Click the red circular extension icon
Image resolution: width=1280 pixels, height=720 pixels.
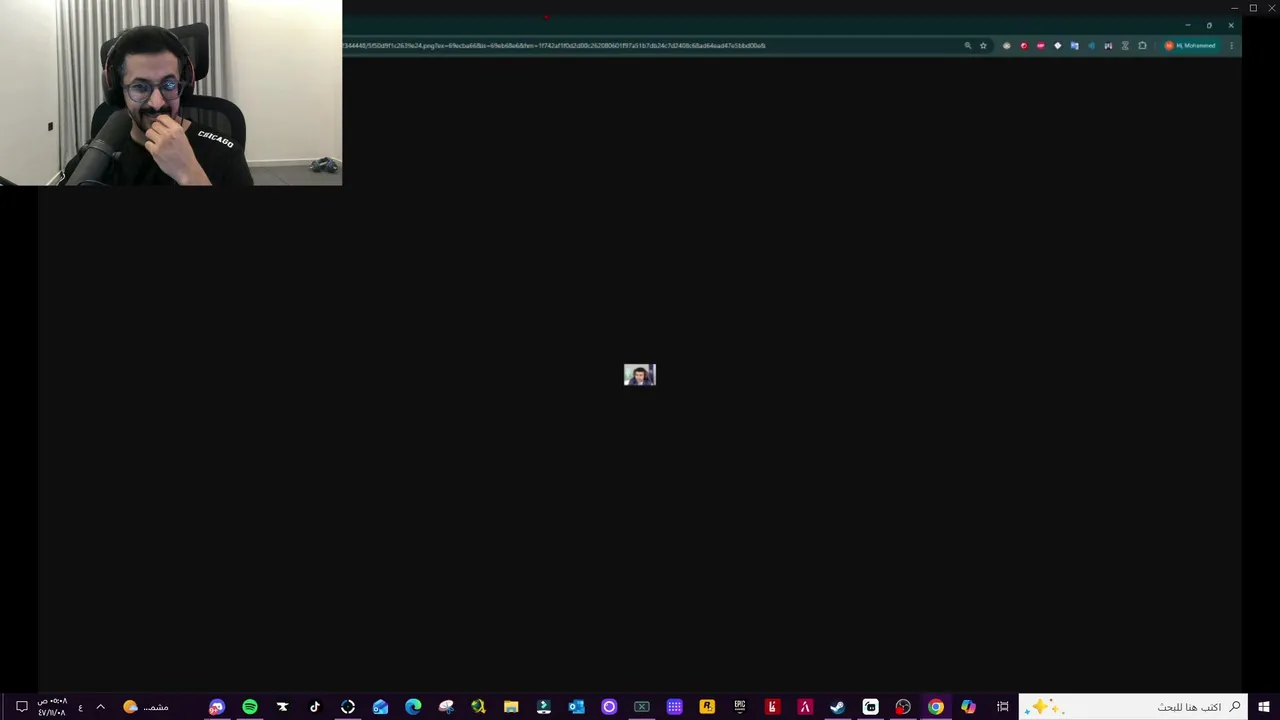point(1024,45)
